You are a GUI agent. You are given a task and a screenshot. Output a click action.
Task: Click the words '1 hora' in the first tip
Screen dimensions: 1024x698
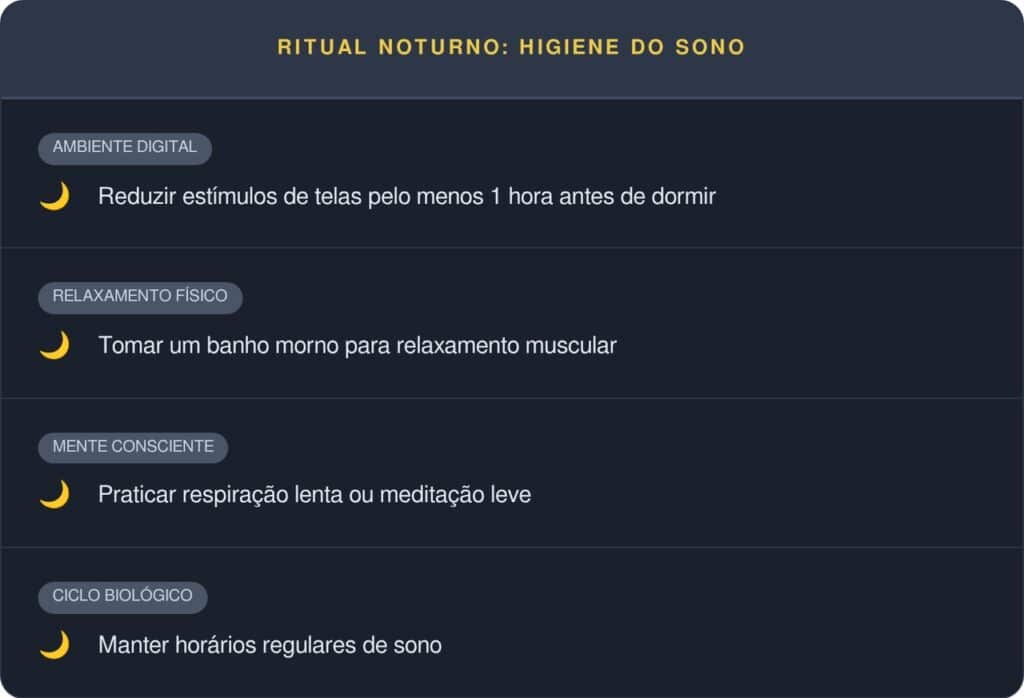coord(521,196)
